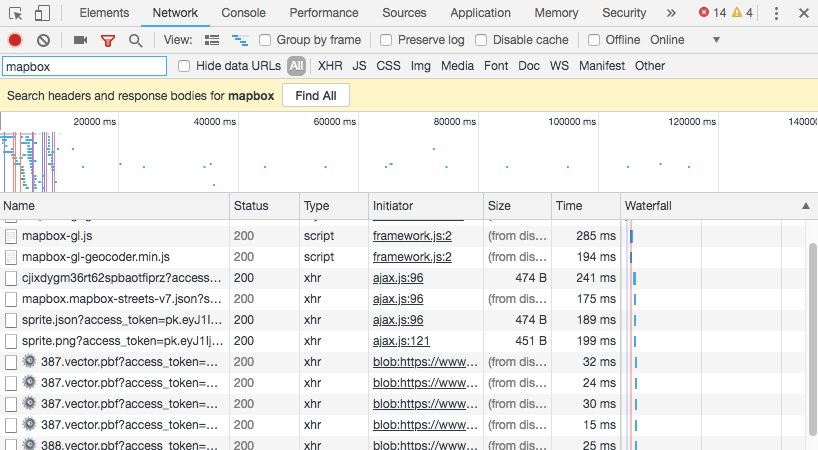Sort by the Status column header
The image size is (818, 450).
coord(264,206)
